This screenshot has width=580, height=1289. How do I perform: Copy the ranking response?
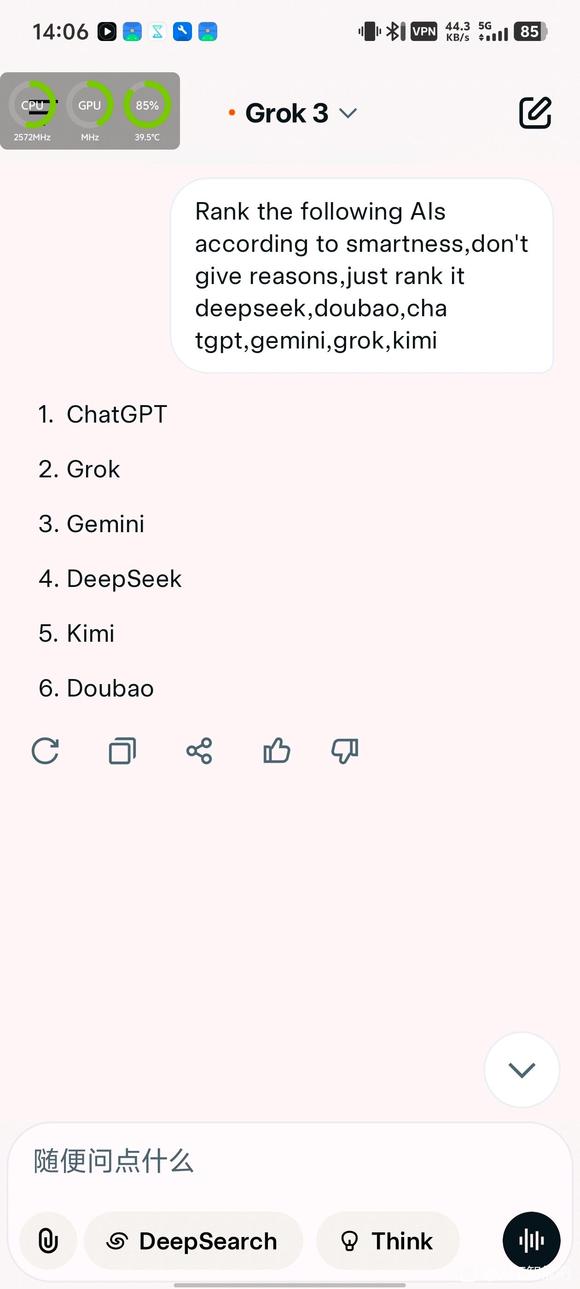(x=122, y=751)
